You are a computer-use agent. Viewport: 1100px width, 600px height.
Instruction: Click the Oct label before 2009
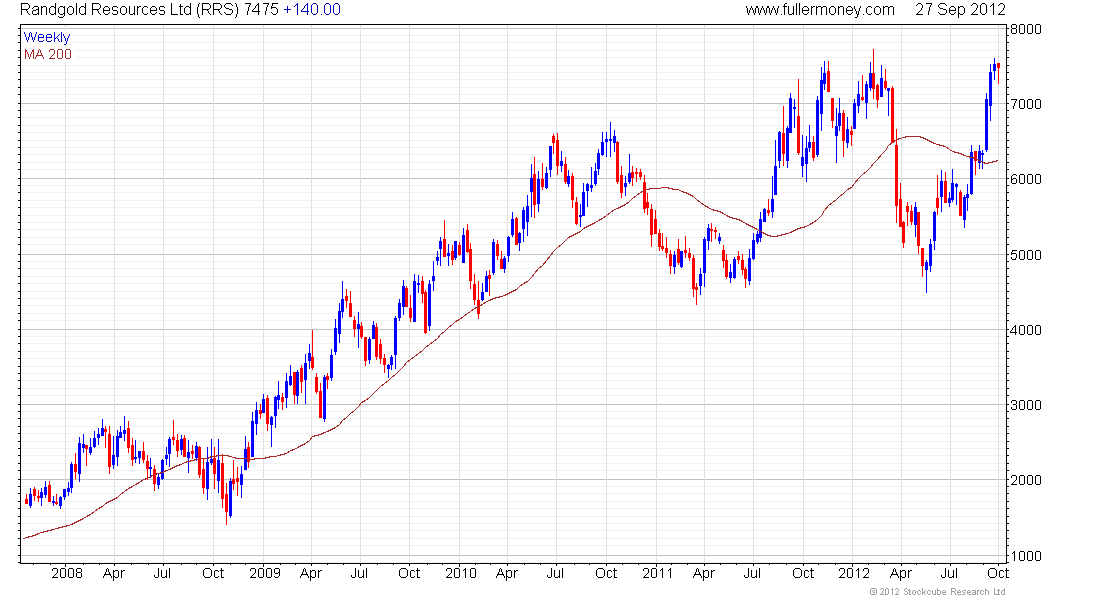213,573
